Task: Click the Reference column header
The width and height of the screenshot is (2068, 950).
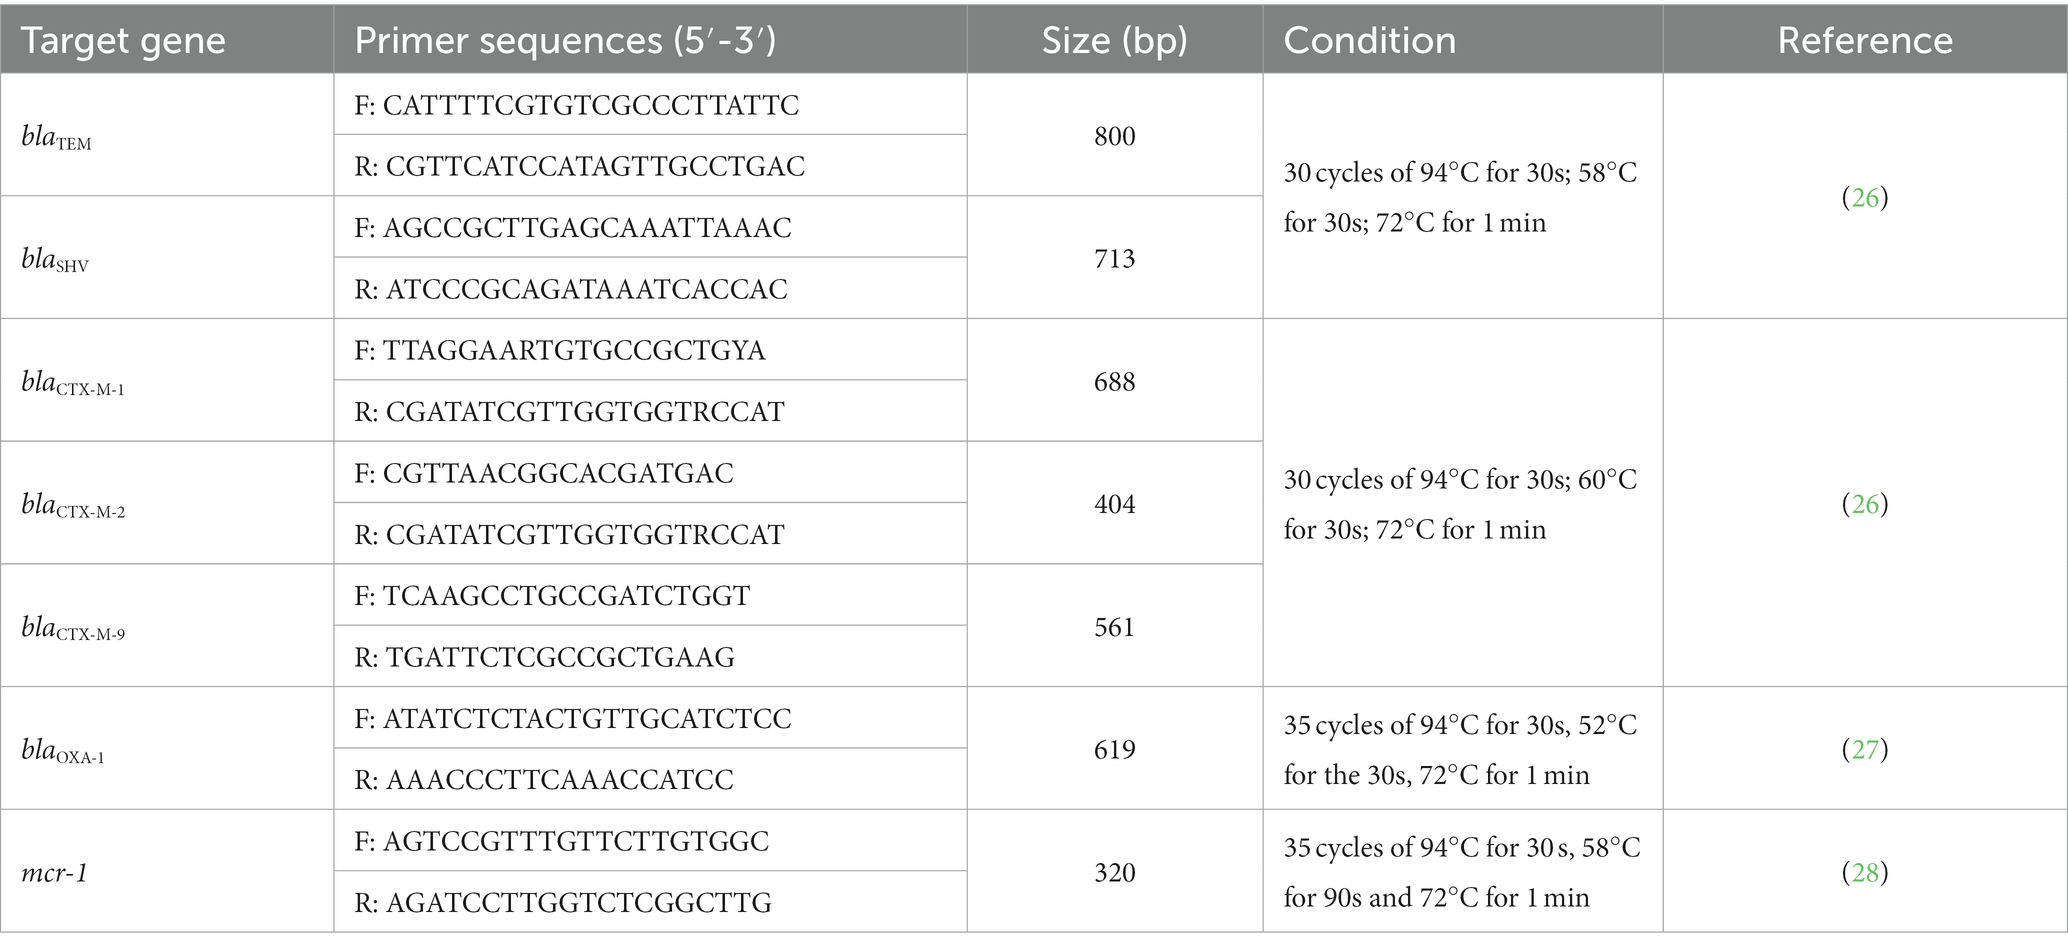Action: click(x=1865, y=40)
